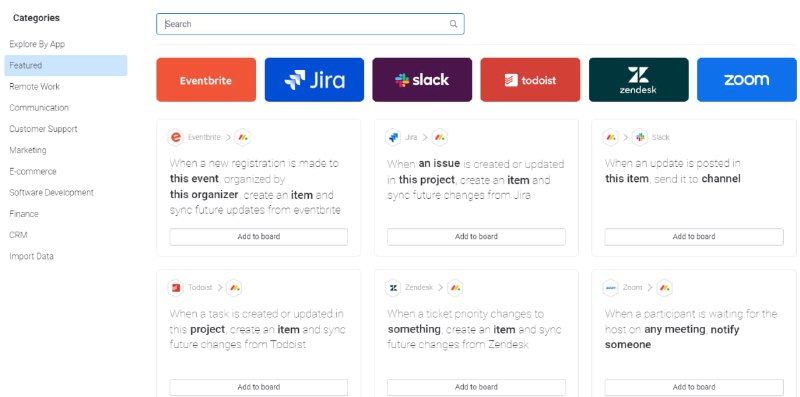Open the Customer Support category
Screen dimensions: 800x397
[x=43, y=129]
